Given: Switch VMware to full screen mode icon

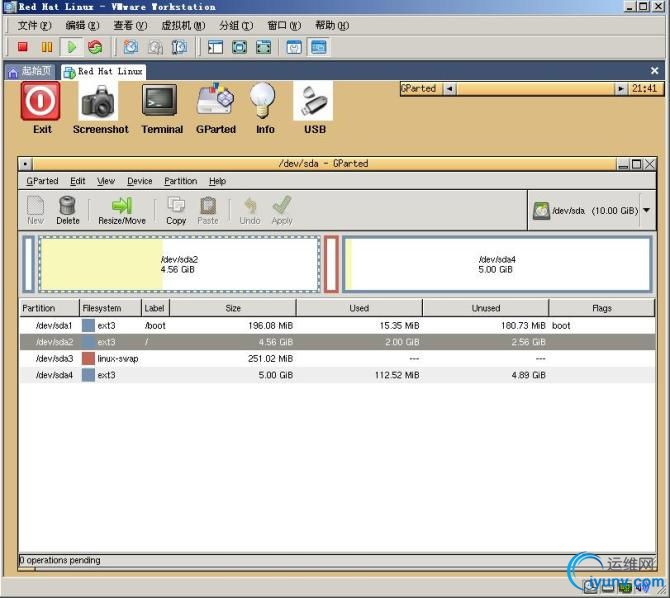Looking at the screenshot, I should (239, 47).
